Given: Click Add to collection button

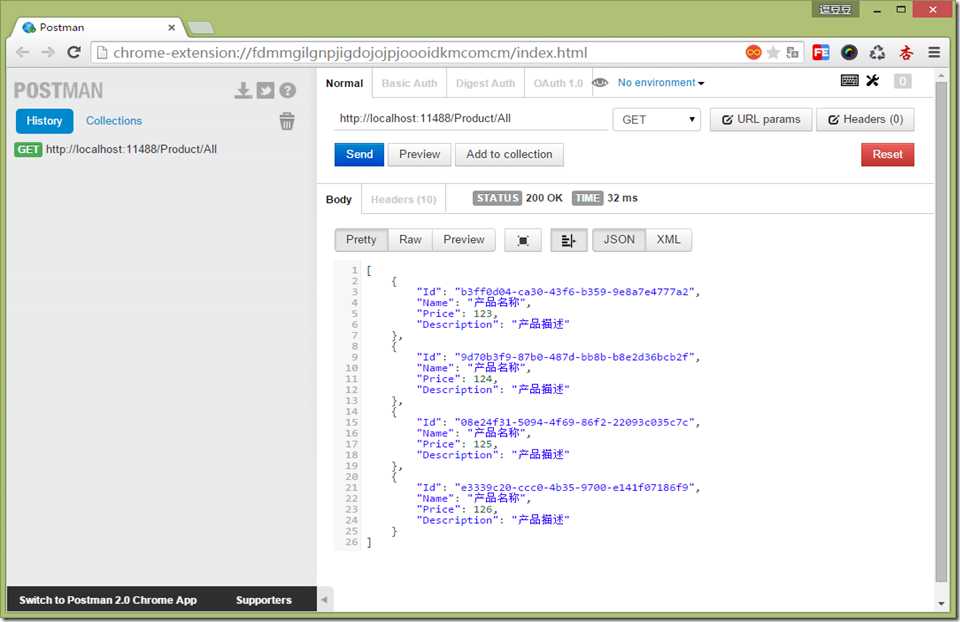Looking at the screenshot, I should (x=509, y=154).
